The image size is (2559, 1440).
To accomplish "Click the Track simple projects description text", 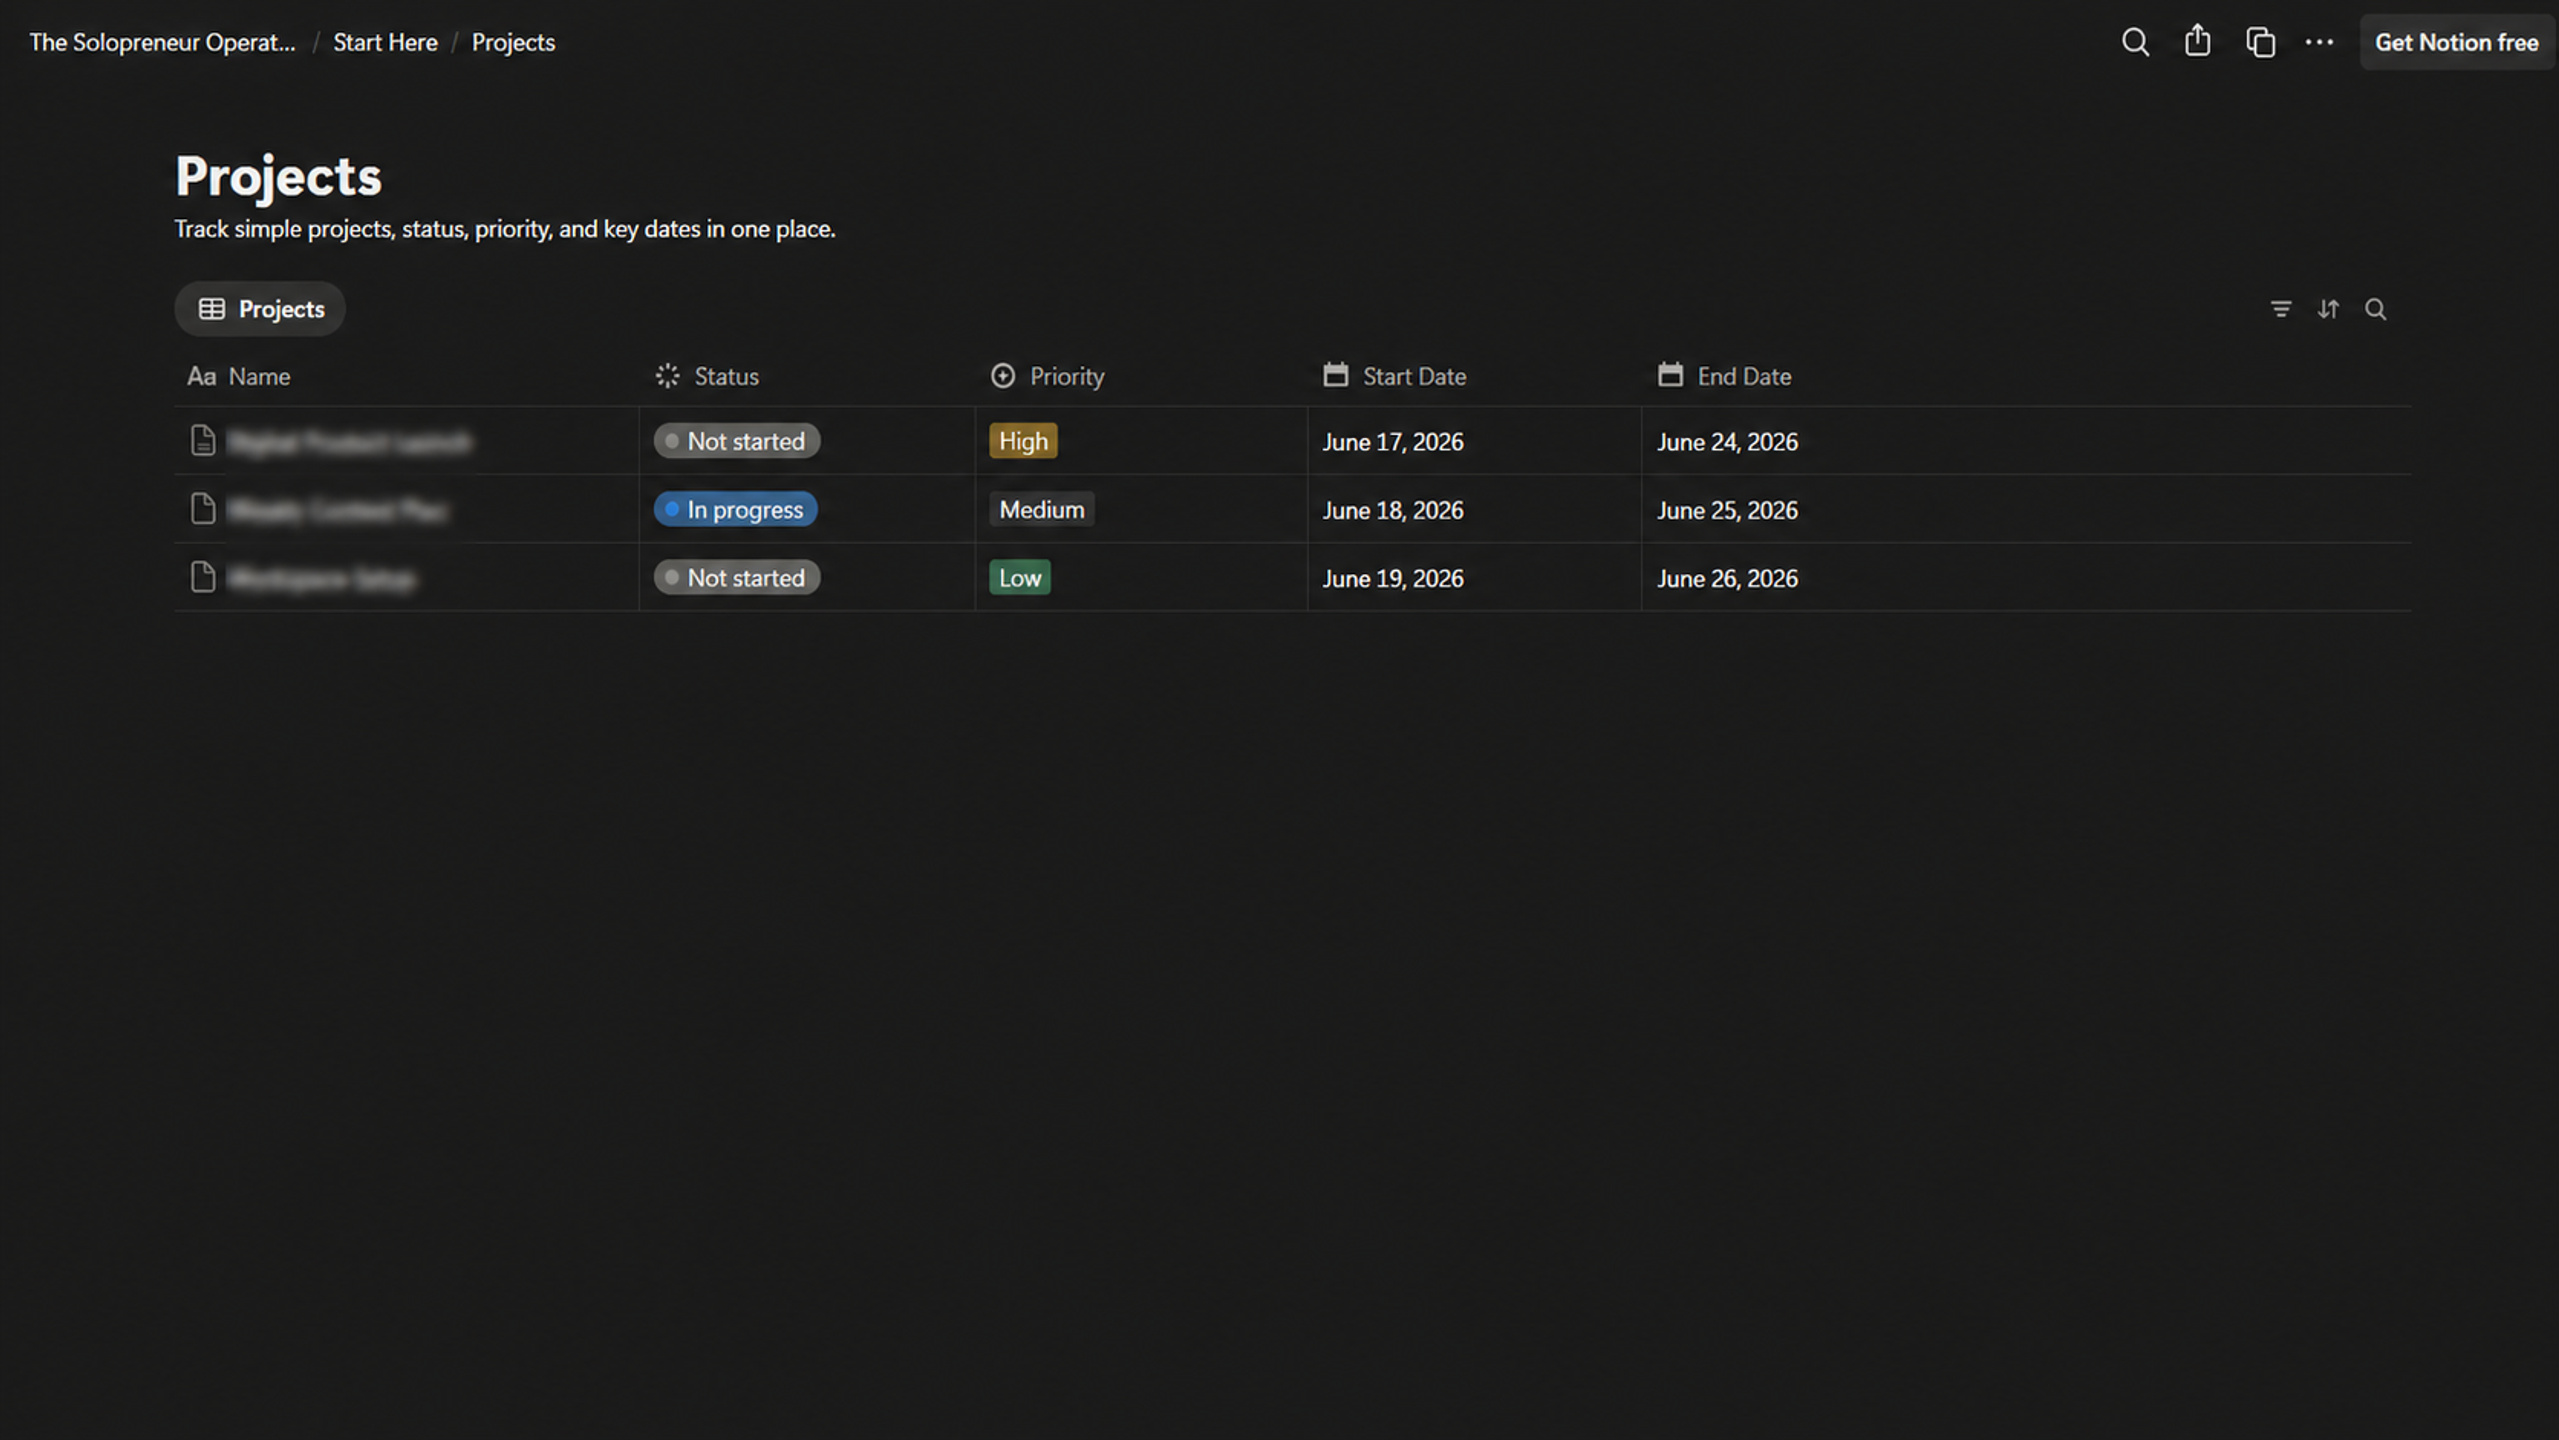I will pyautogui.click(x=505, y=229).
